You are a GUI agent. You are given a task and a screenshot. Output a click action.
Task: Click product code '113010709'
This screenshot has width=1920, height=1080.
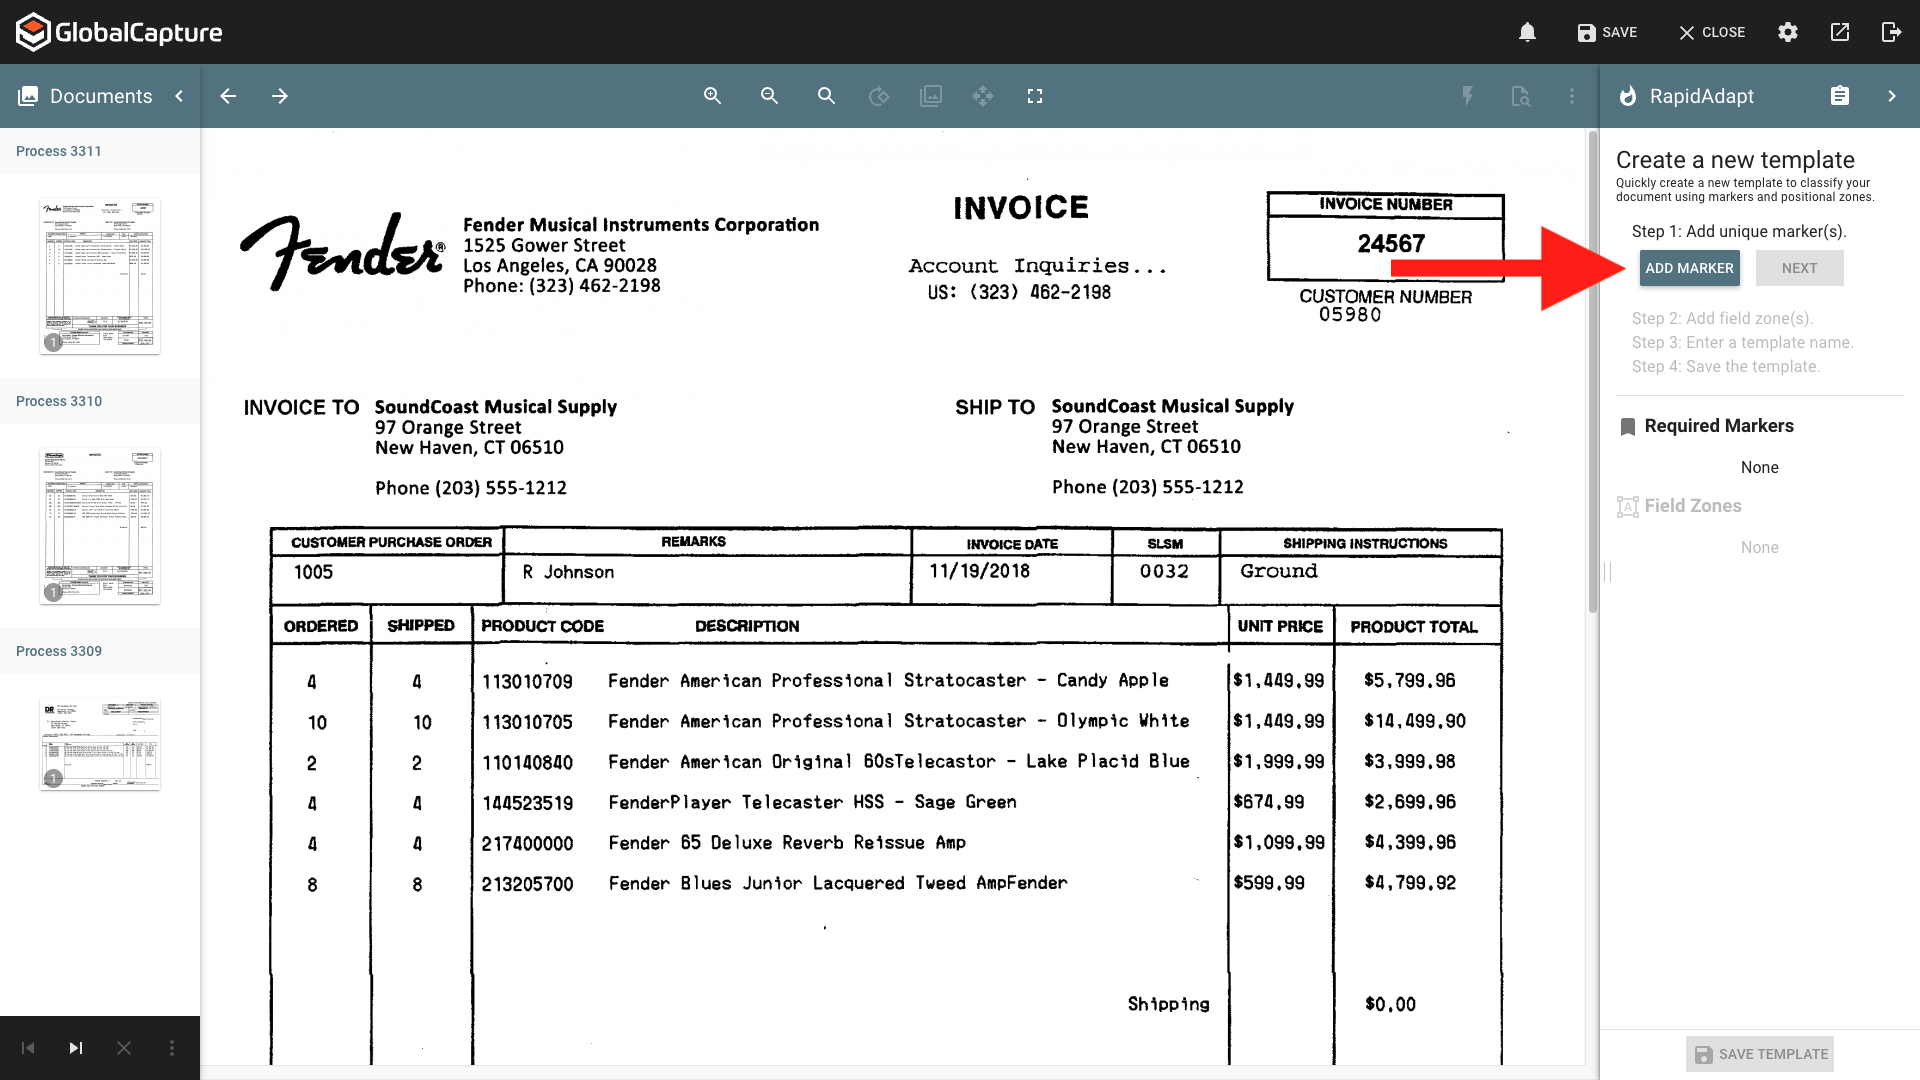(527, 682)
